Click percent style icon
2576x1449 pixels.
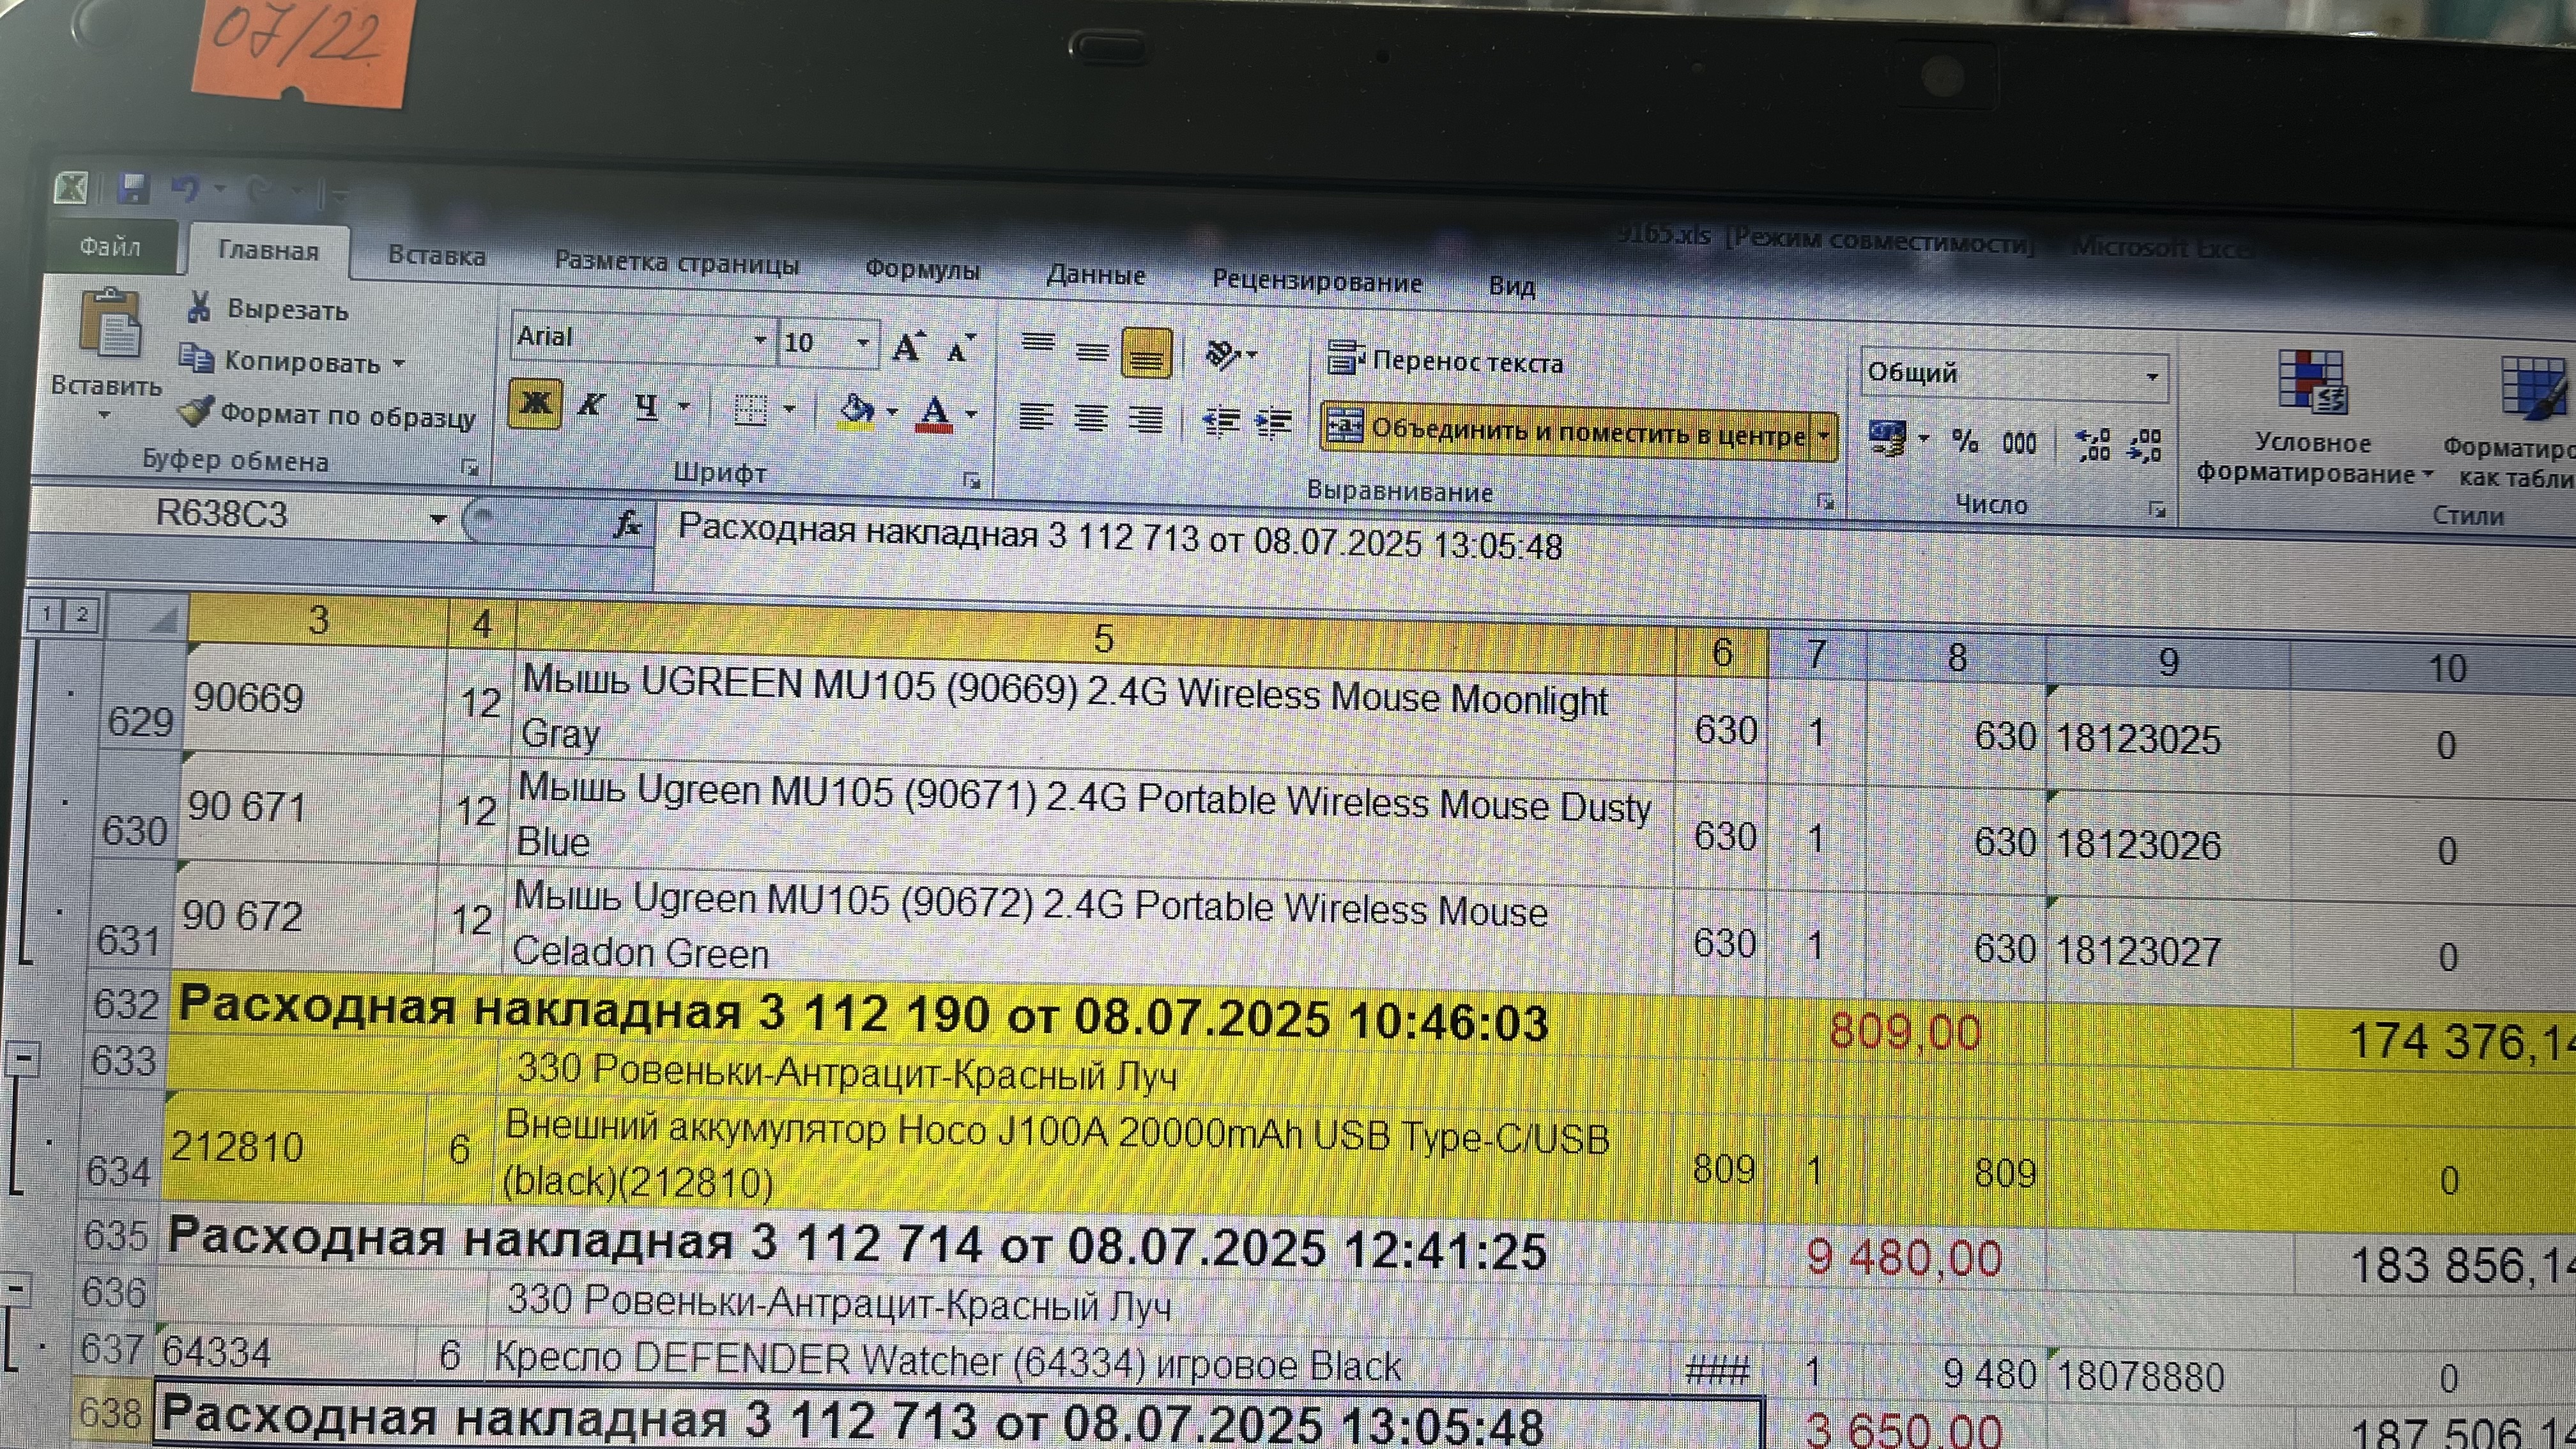(x=1965, y=441)
